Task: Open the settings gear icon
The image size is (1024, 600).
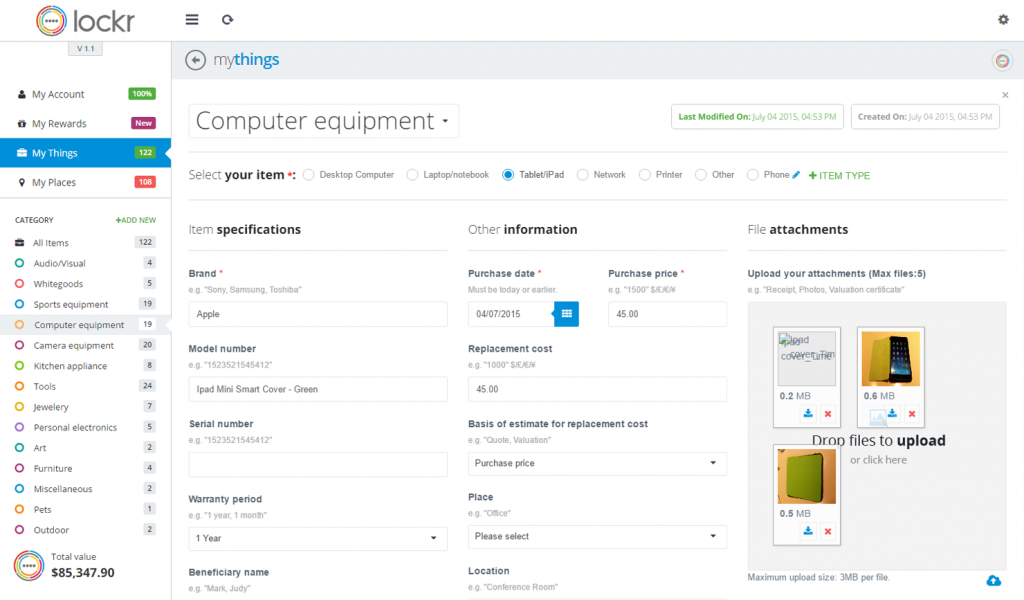Action: tap(1003, 20)
